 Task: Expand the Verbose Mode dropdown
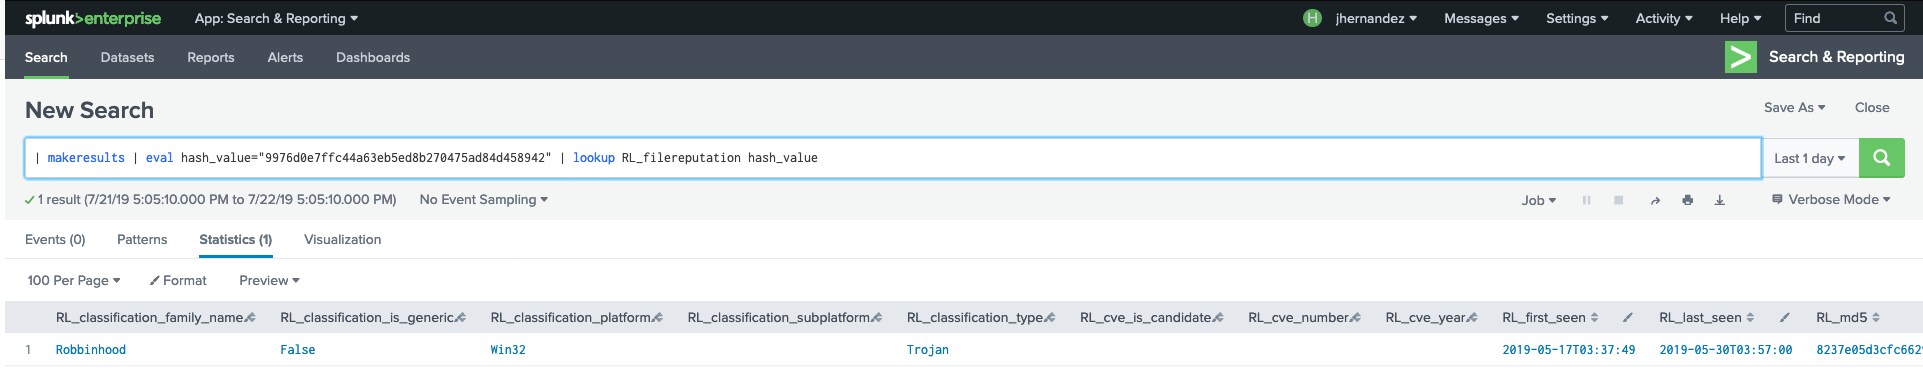click(x=1831, y=200)
